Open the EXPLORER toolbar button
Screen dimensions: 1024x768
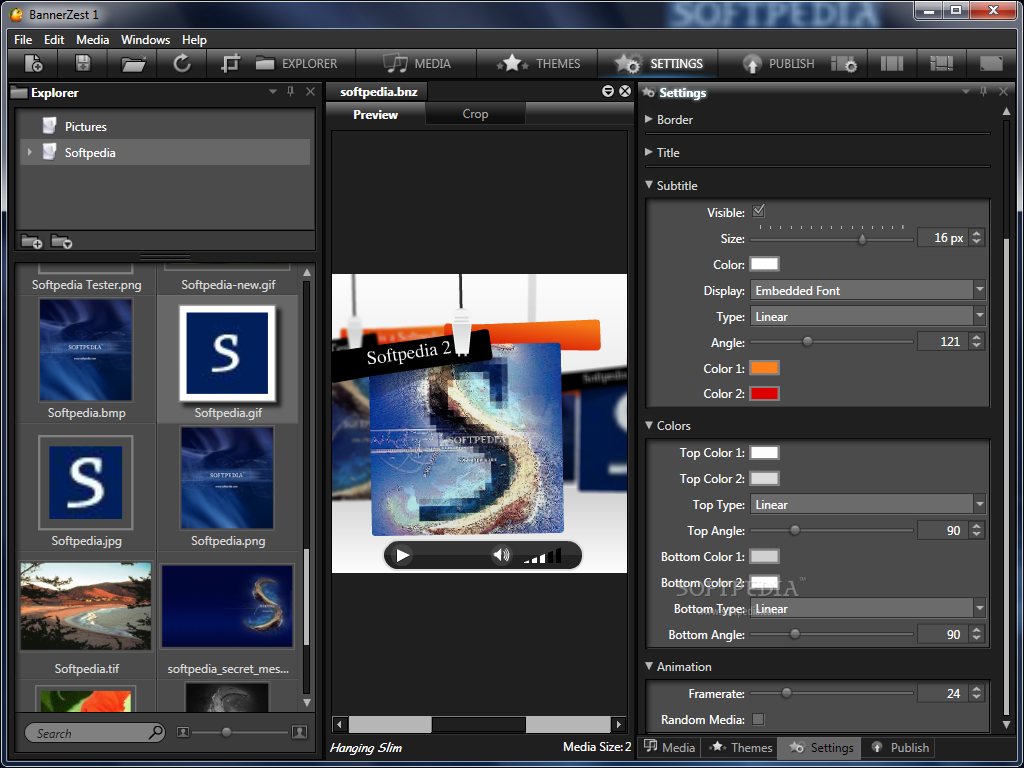tap(296, 63)
